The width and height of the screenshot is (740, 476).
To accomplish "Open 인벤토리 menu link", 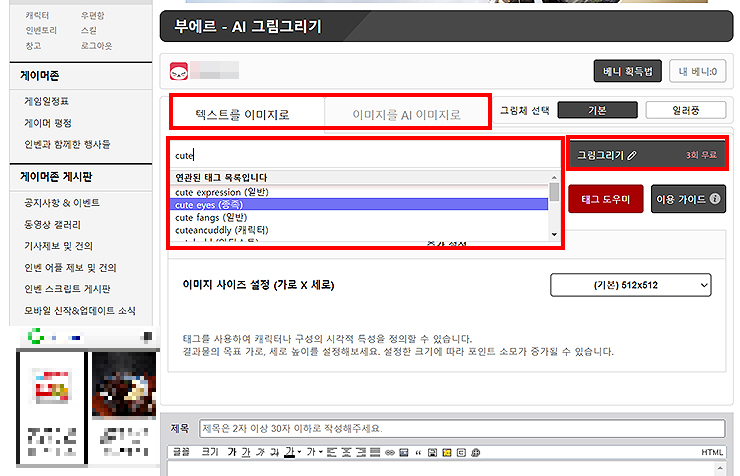I will click(x=41, y=30).
